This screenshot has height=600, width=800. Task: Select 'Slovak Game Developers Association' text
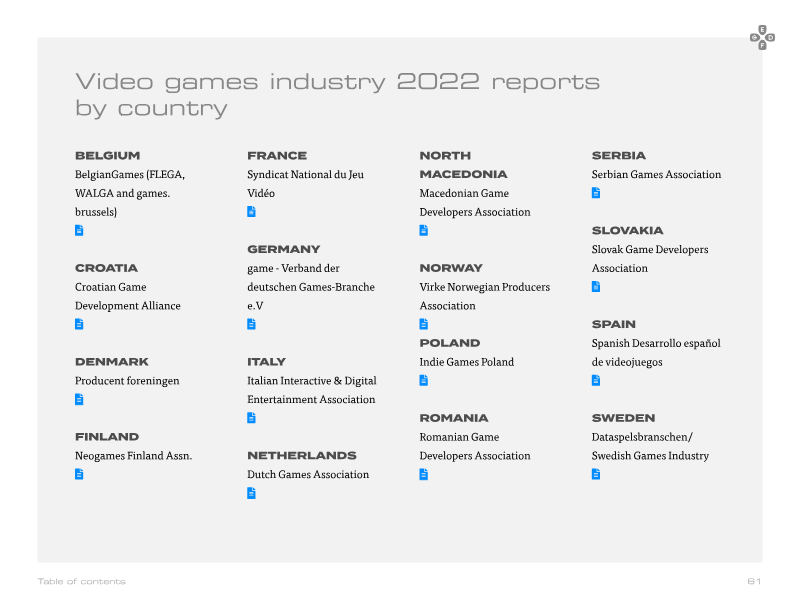pos(650,259)
